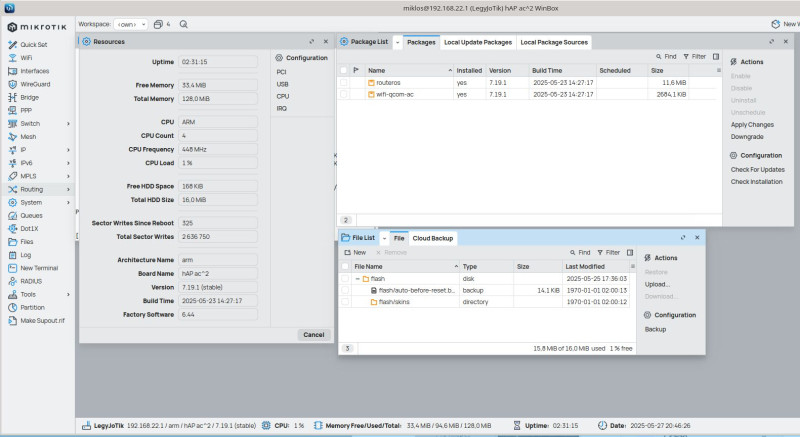
Task: Click the MikroTik logo
Action: pos(37,27)
